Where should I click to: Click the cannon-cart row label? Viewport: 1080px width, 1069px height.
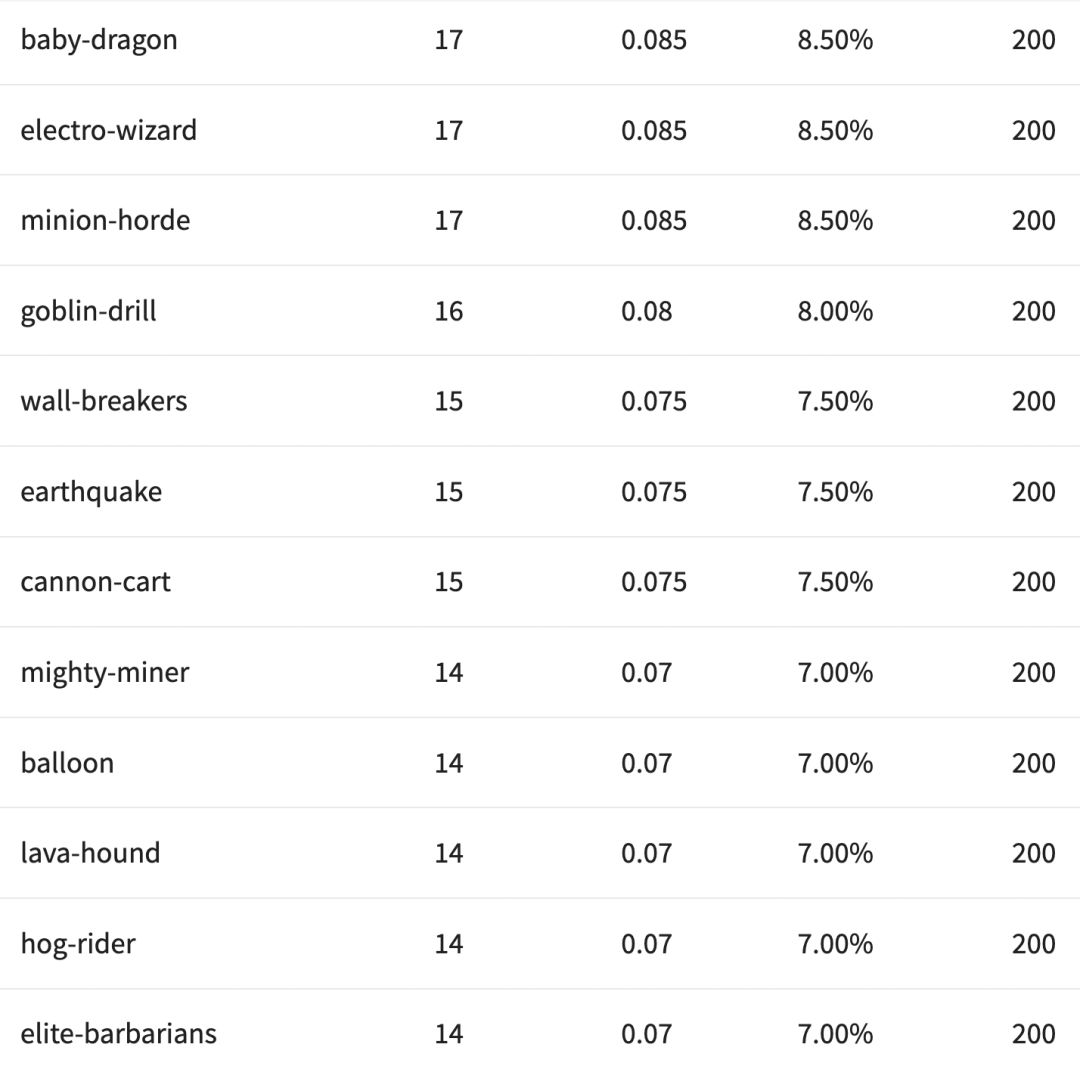[95, 582]
